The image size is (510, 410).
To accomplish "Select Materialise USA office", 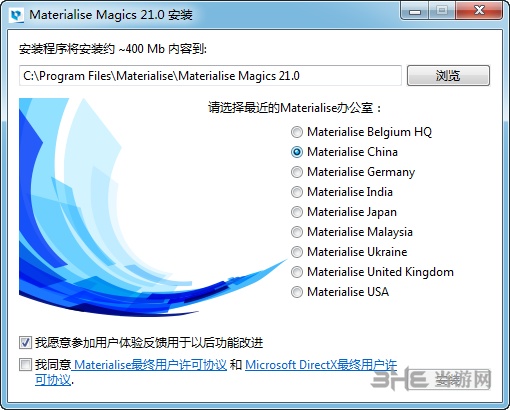I will (297, 292).
